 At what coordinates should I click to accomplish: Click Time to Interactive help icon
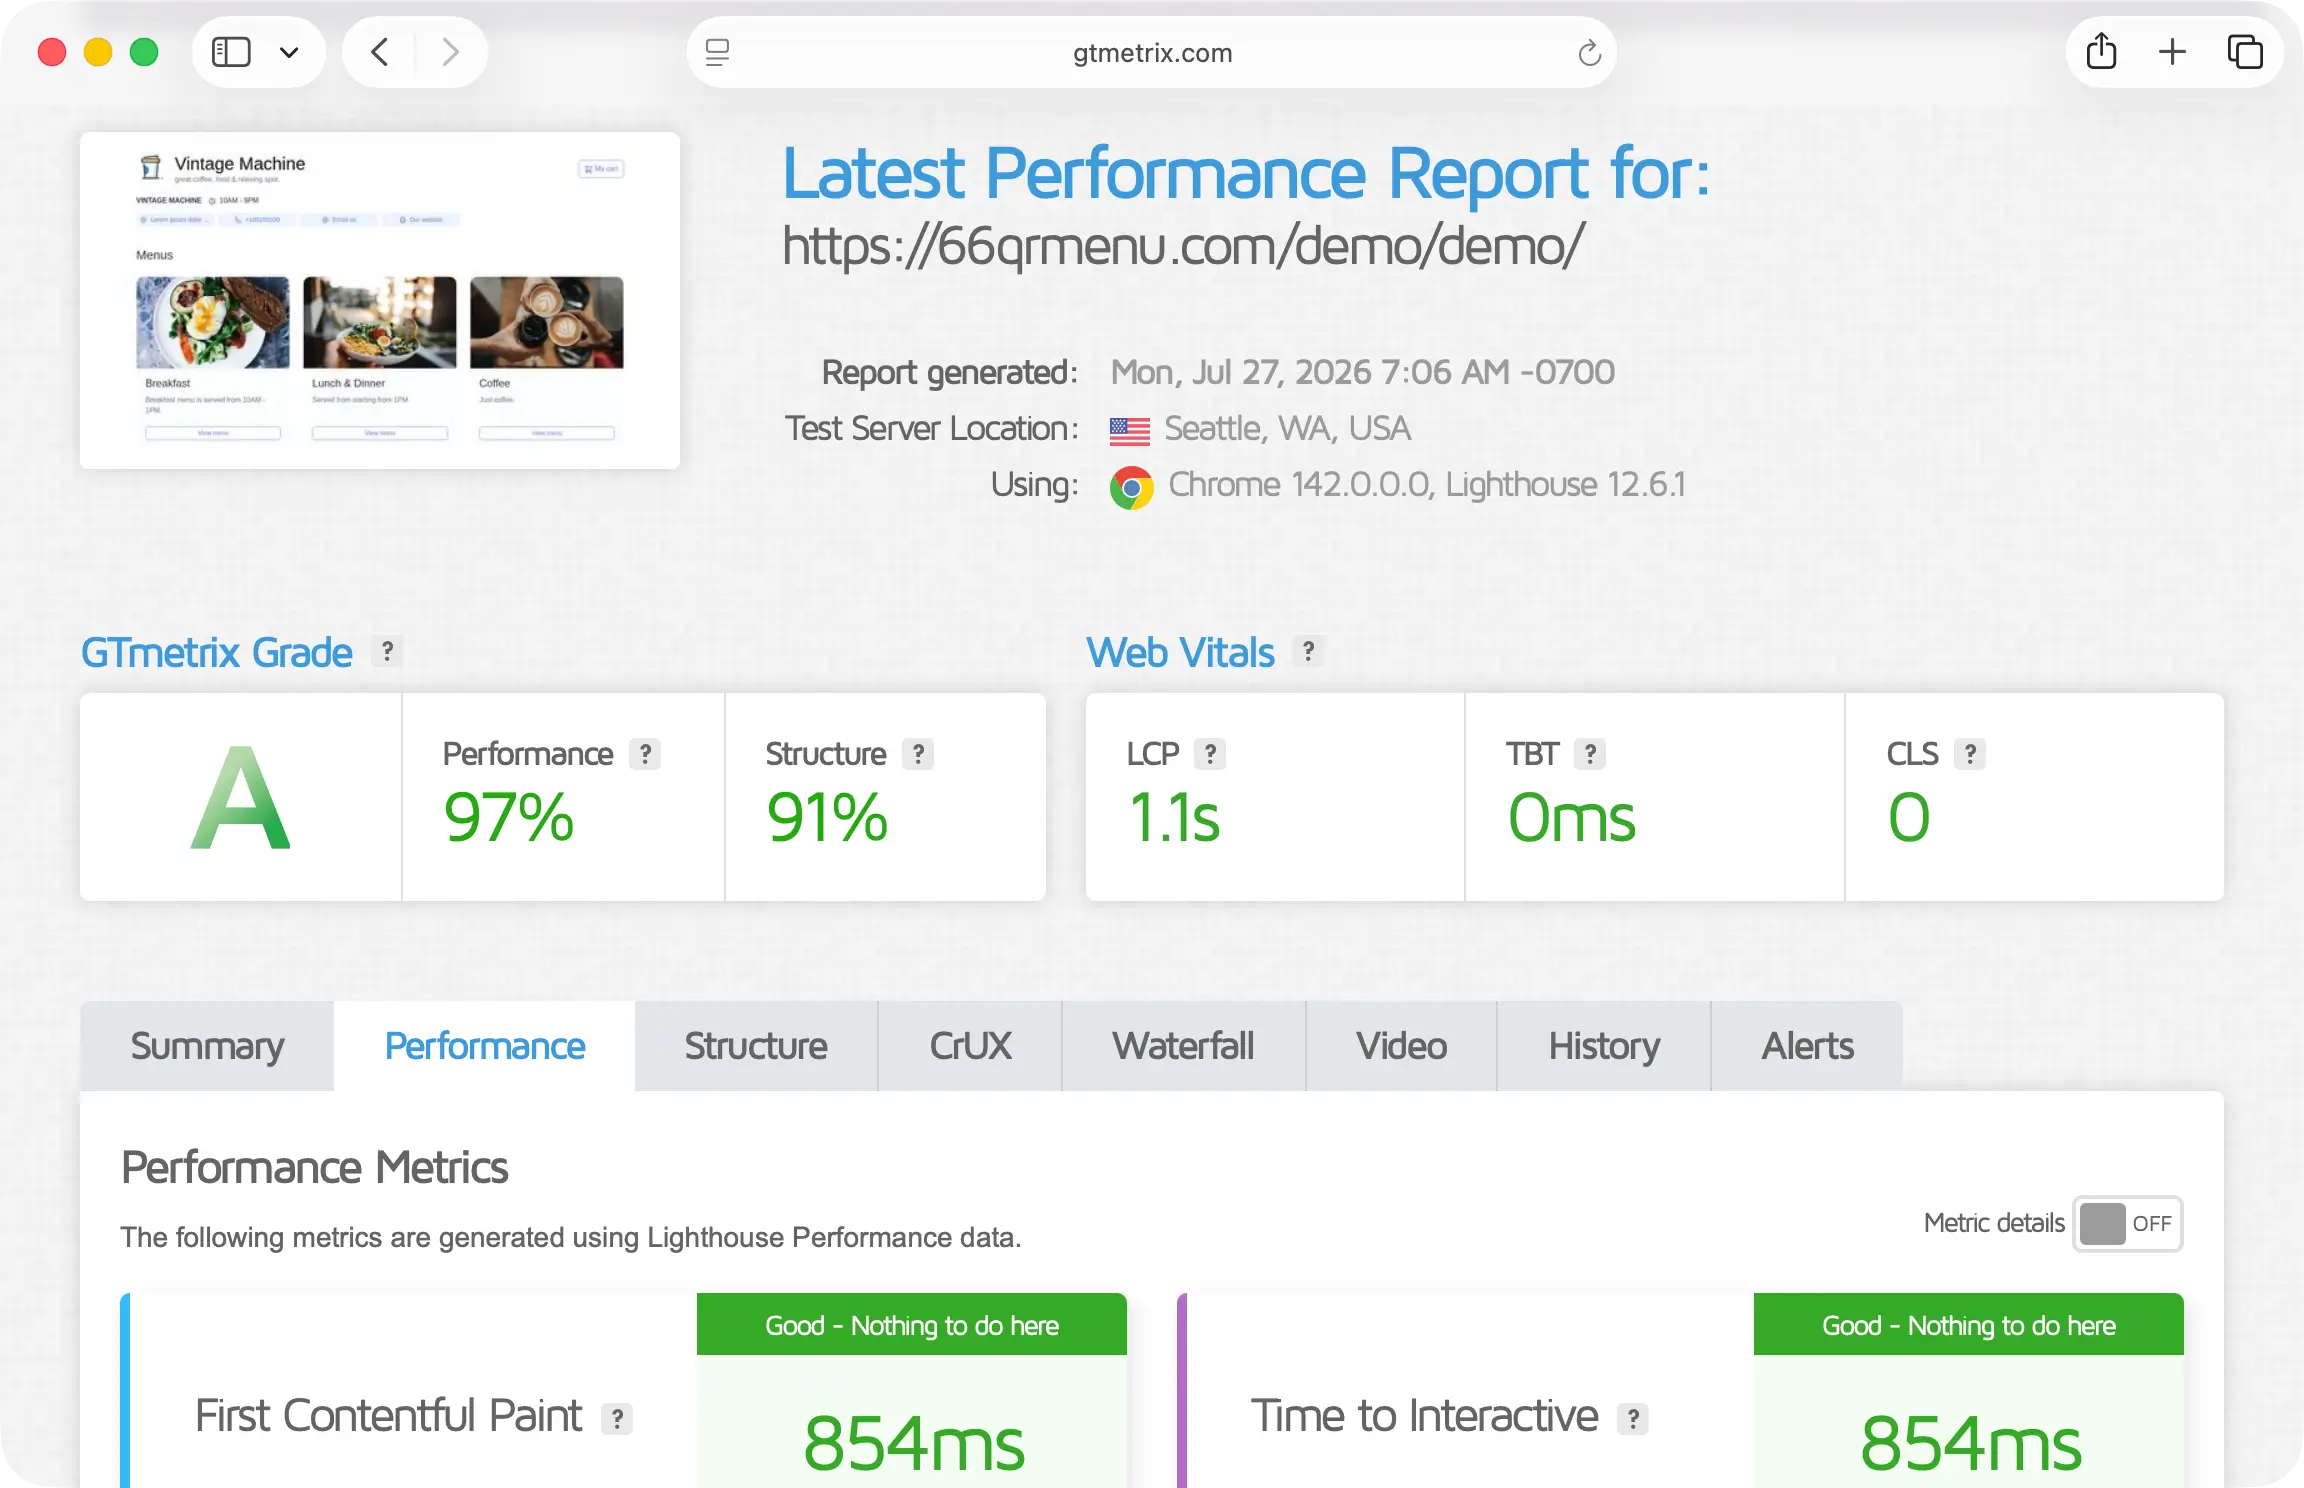[1633, 1418]
